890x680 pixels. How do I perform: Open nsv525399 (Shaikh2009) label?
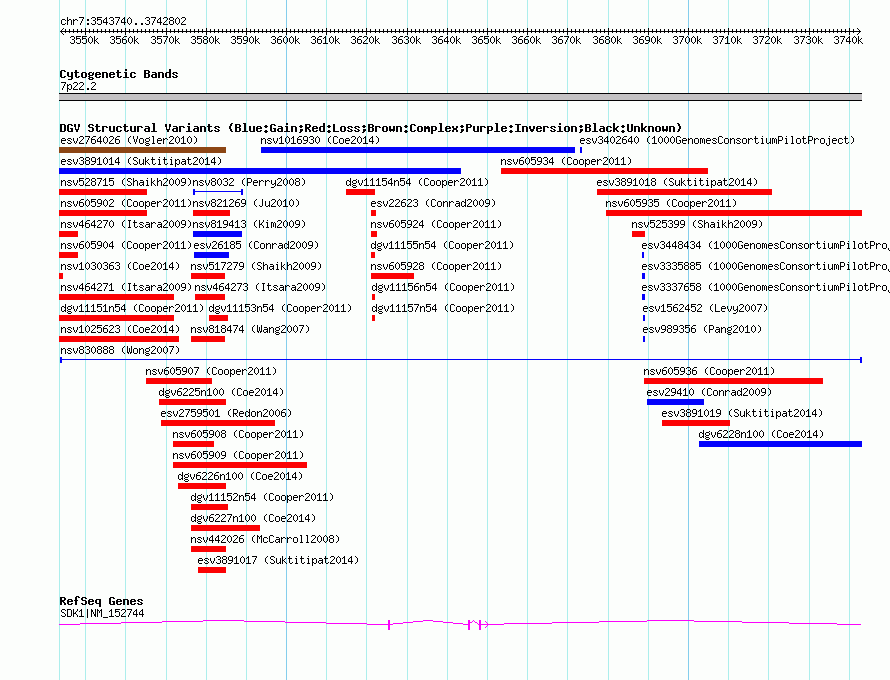[697, 224]
